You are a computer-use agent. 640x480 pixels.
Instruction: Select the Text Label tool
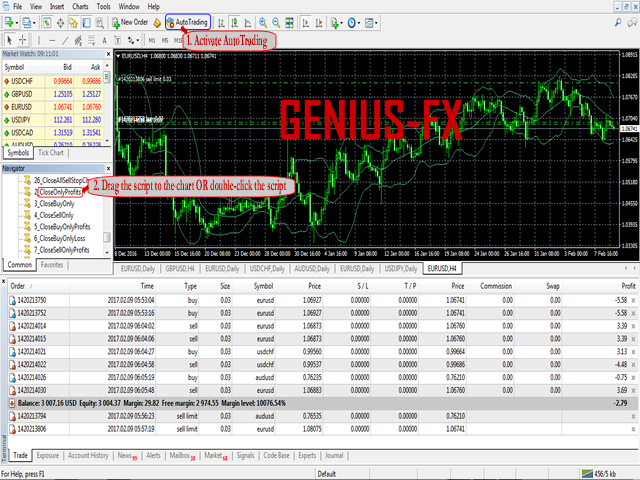tap(118, 40)
